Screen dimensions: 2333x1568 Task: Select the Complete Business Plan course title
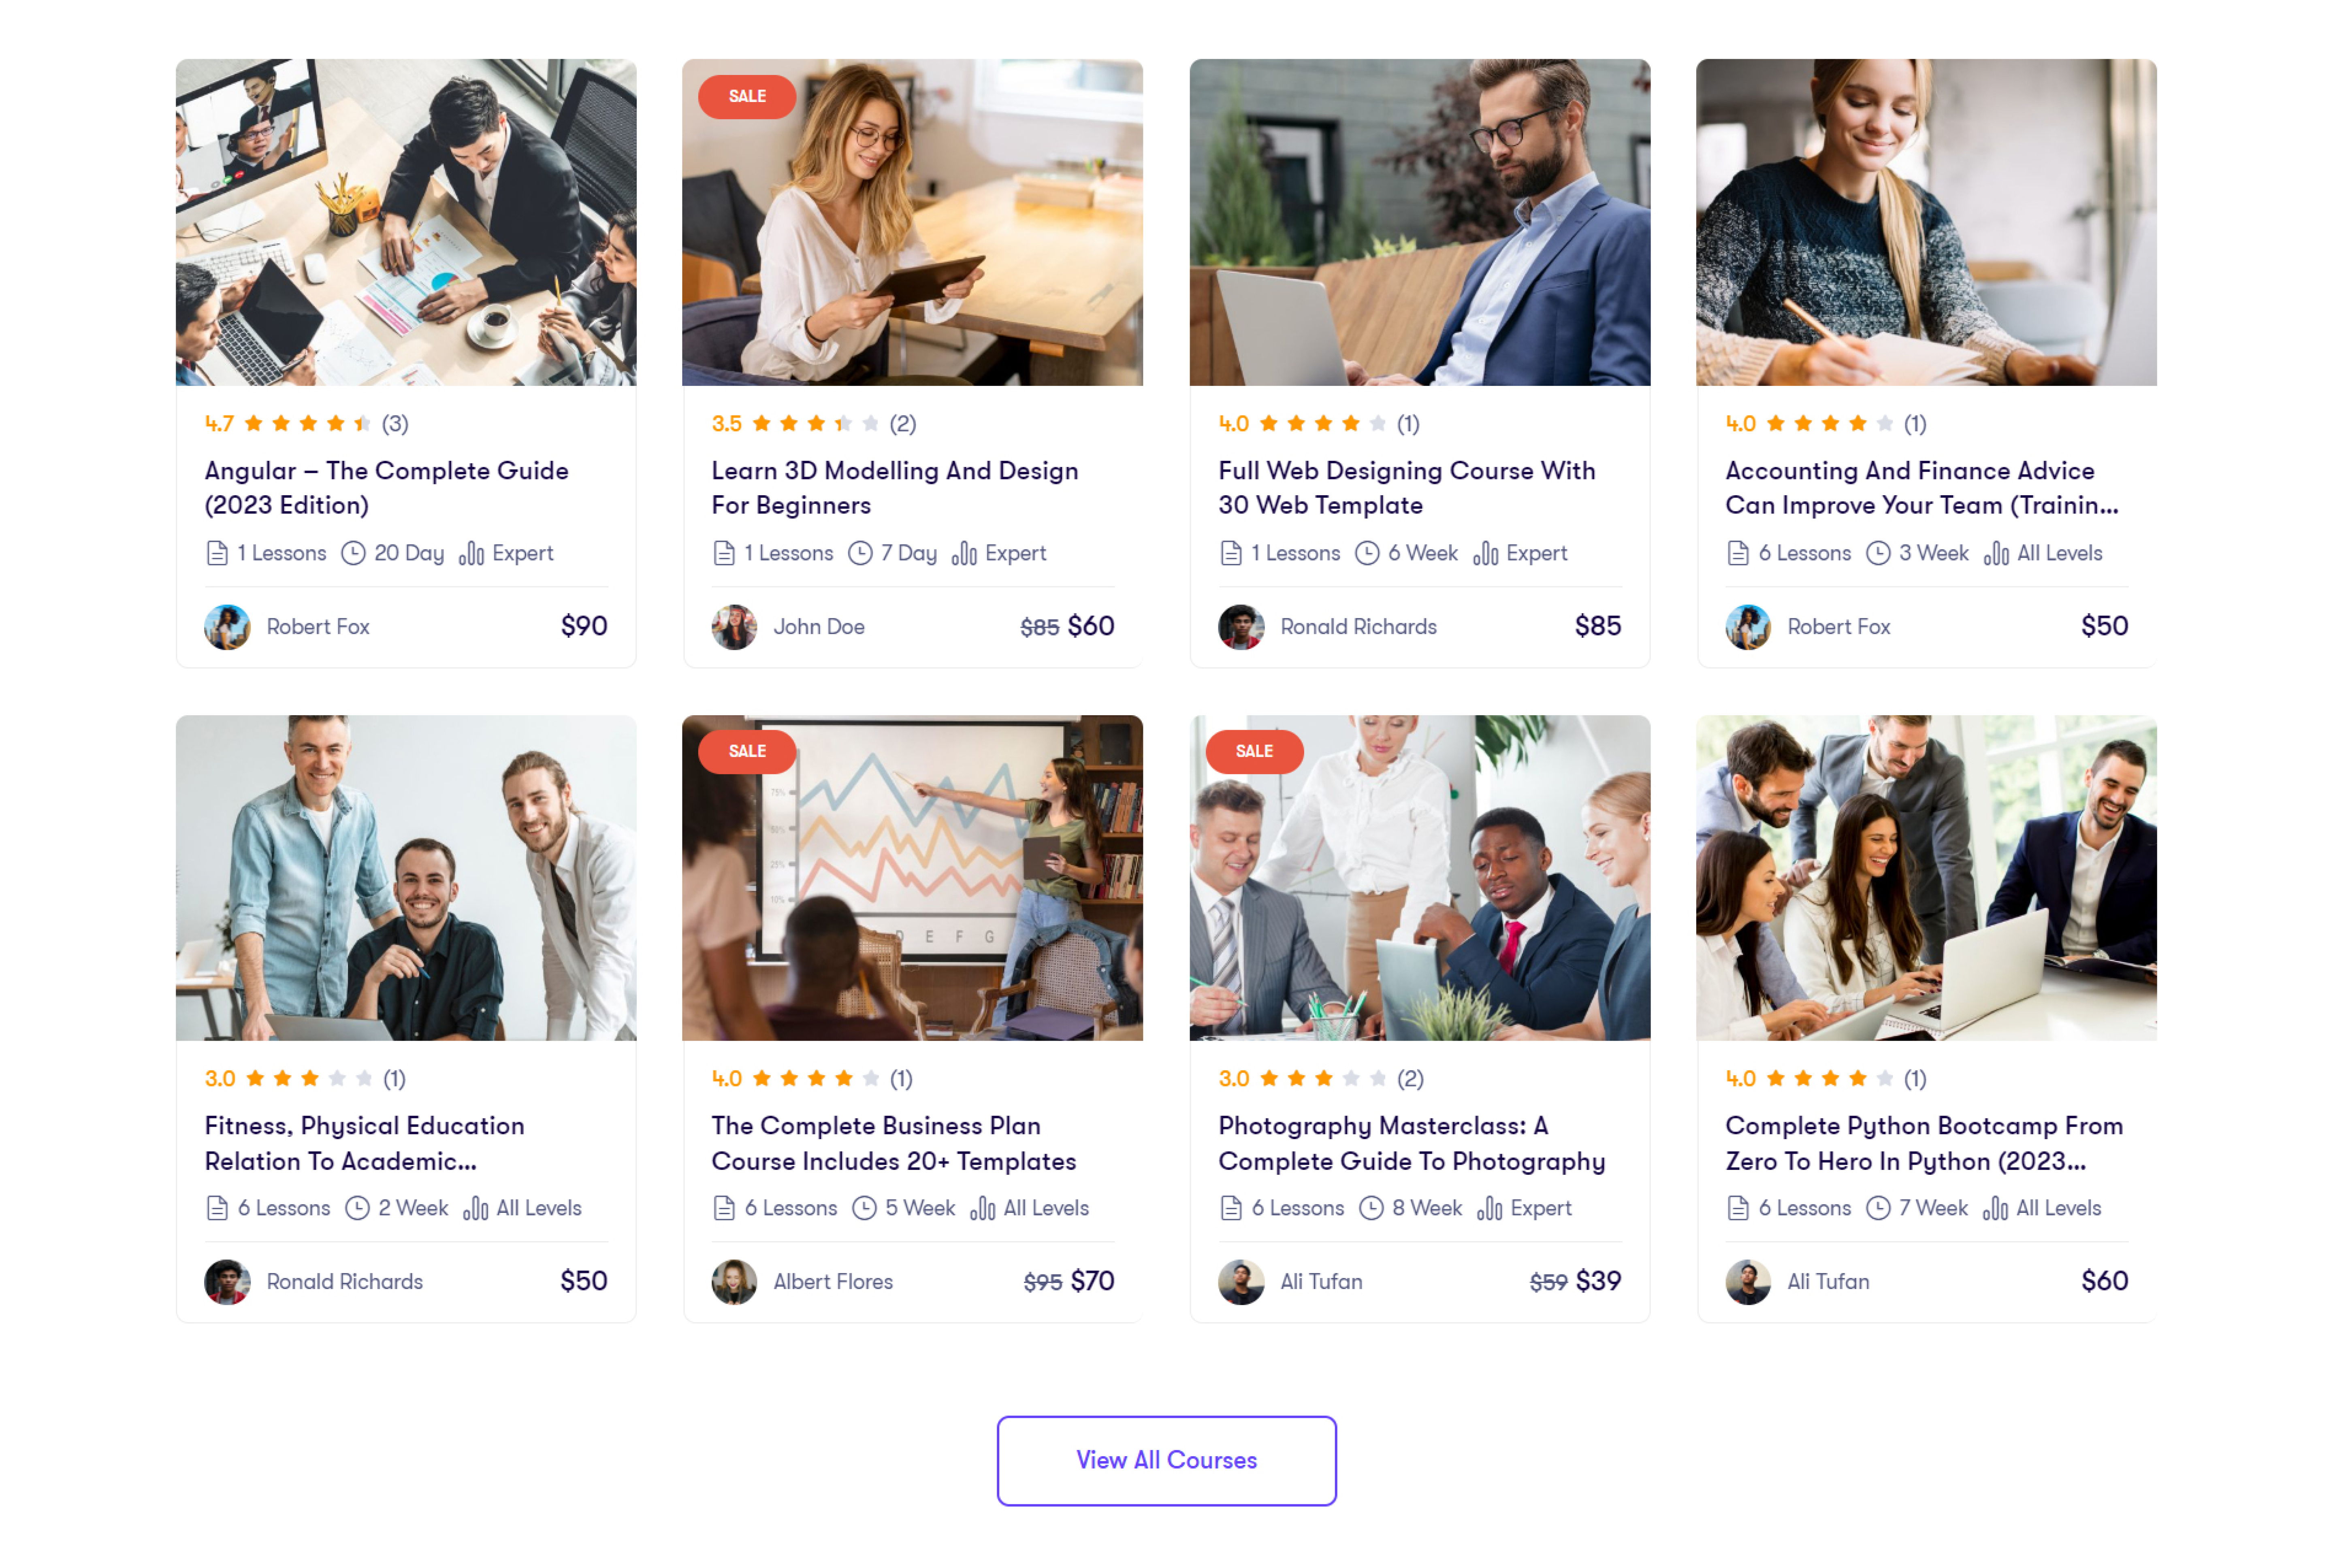pos(893,1143)
